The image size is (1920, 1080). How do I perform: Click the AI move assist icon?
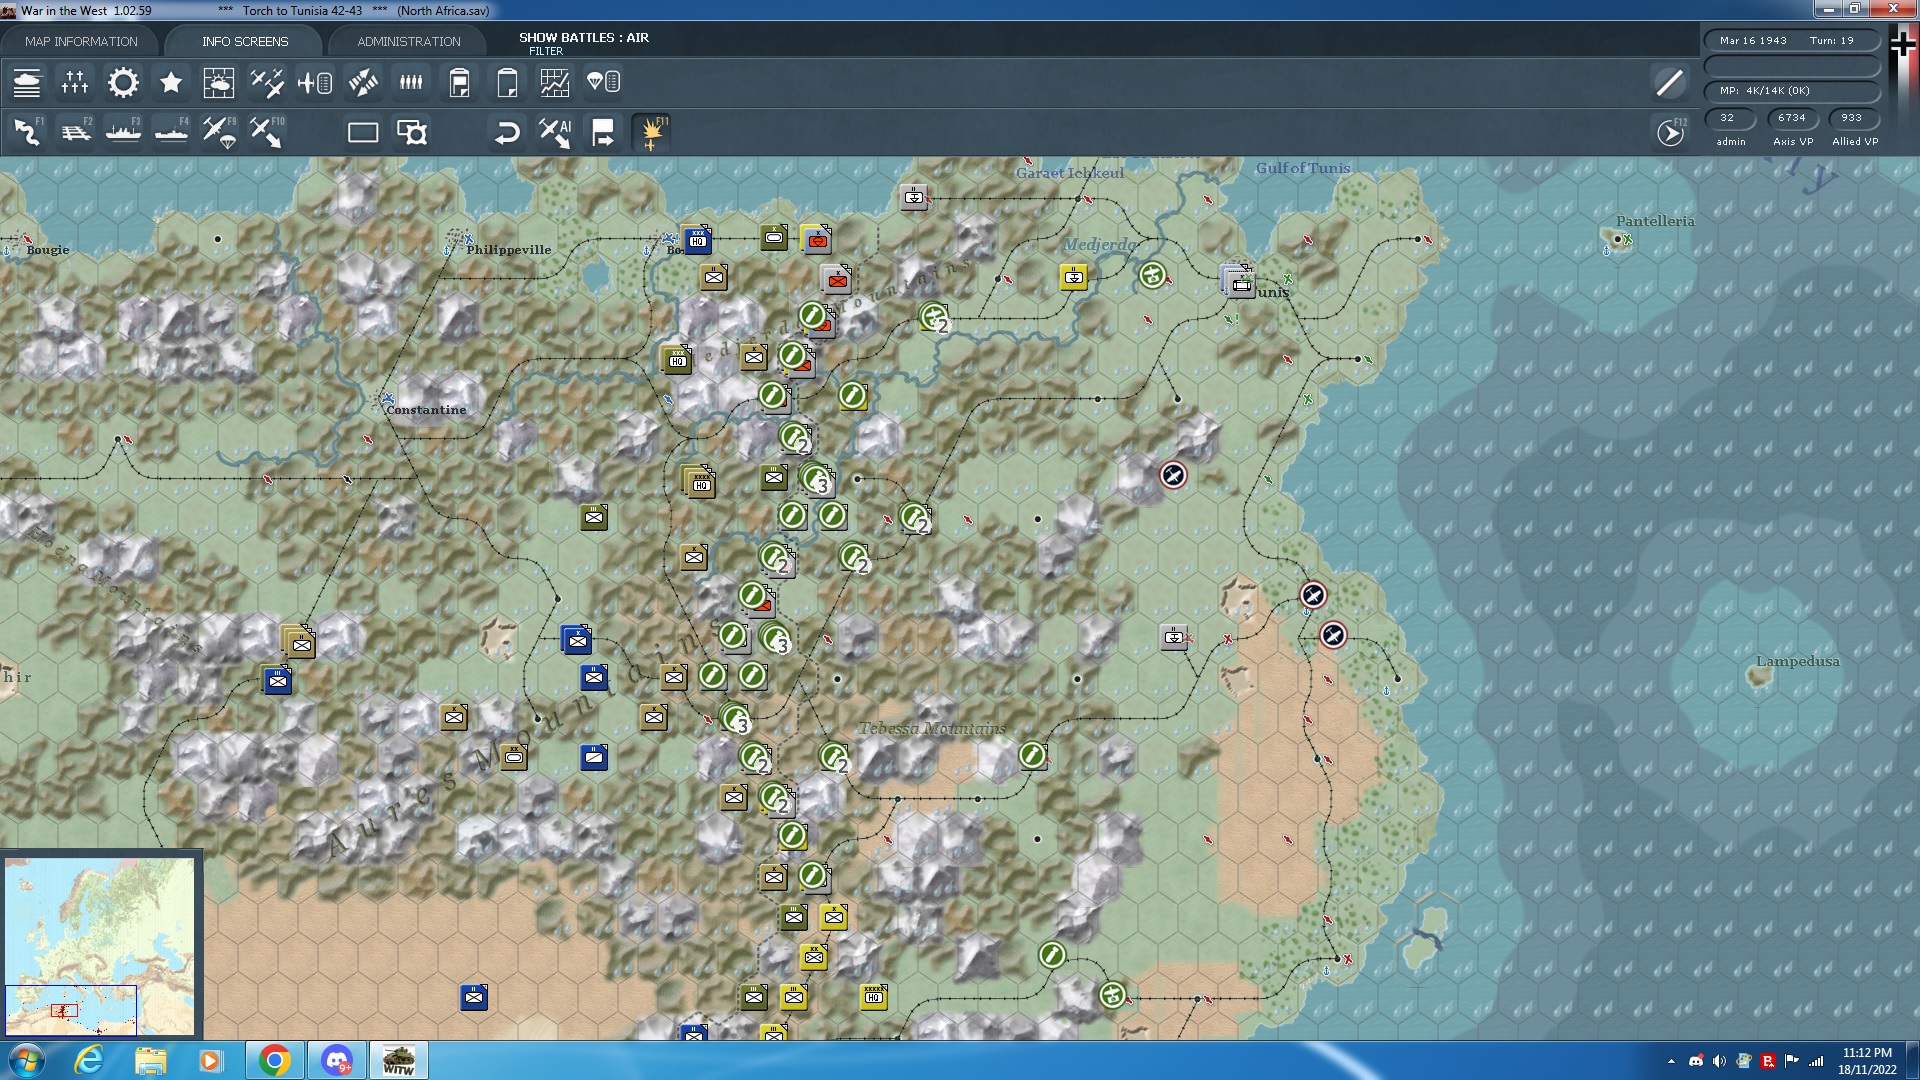coord(555,132)
